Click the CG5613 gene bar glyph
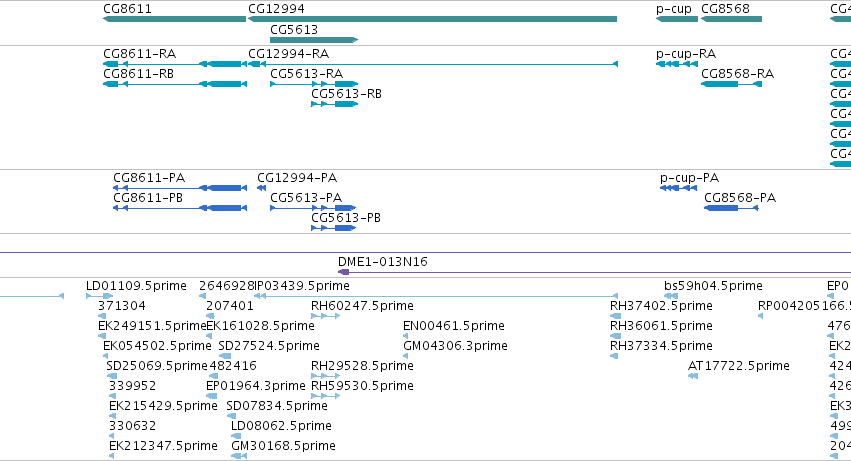851x461 pixels. pos(314,40)
